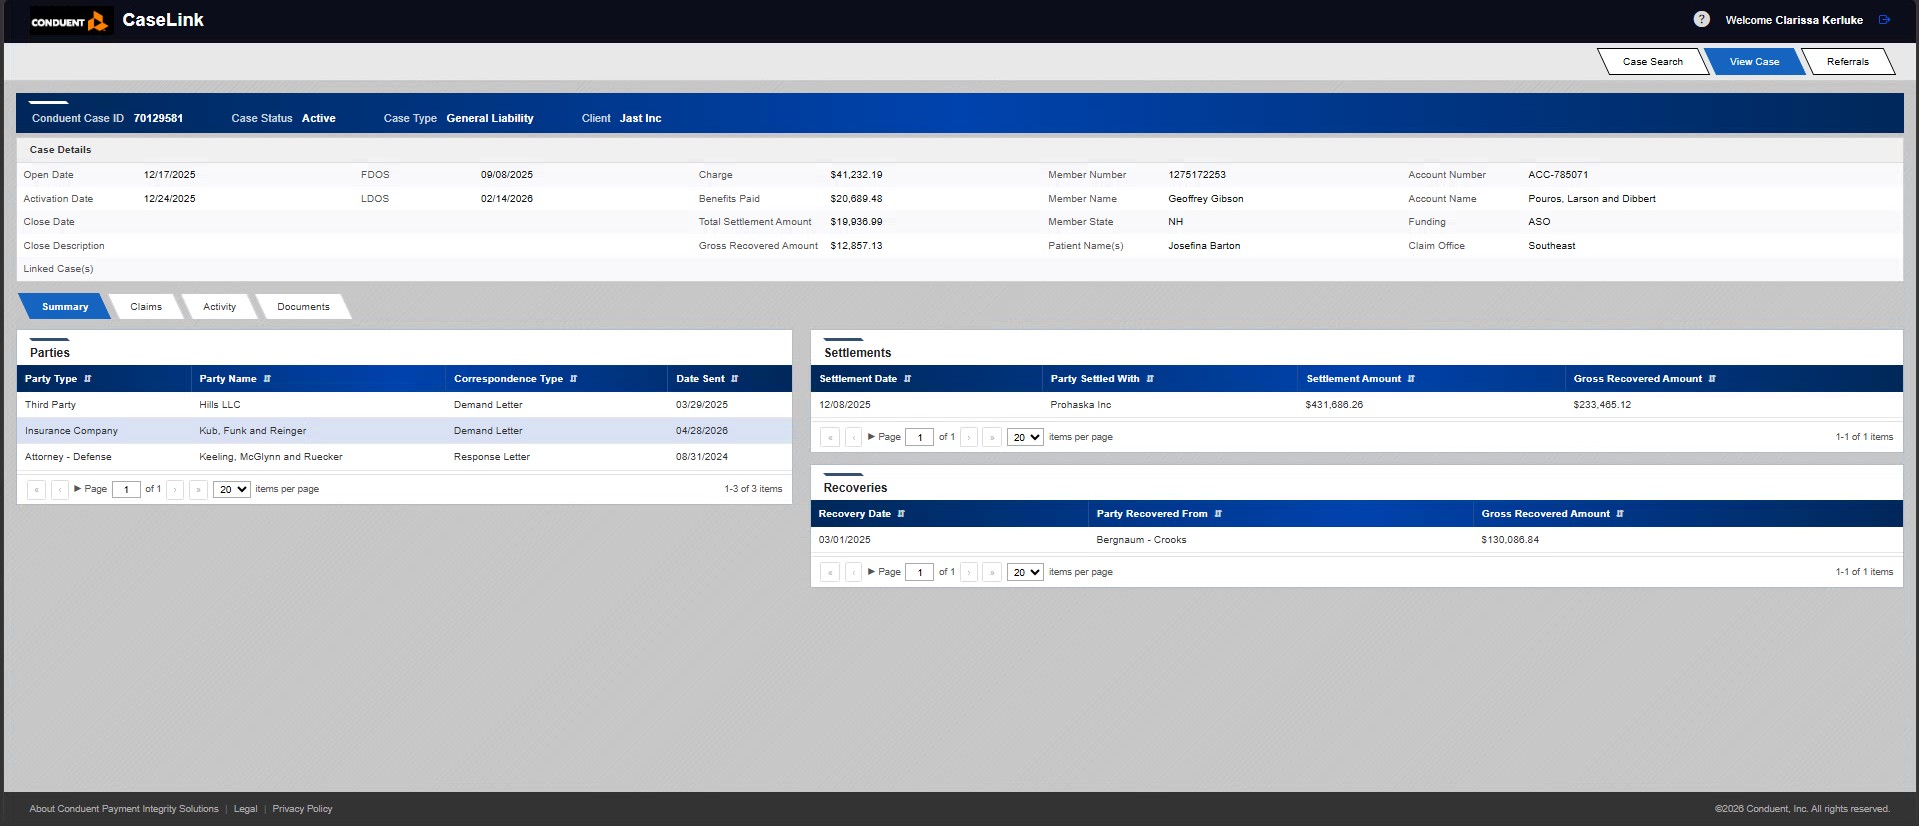1919x826 pixels.
Task: Open Parties items per page dropdown
Action: coord(232,490)
